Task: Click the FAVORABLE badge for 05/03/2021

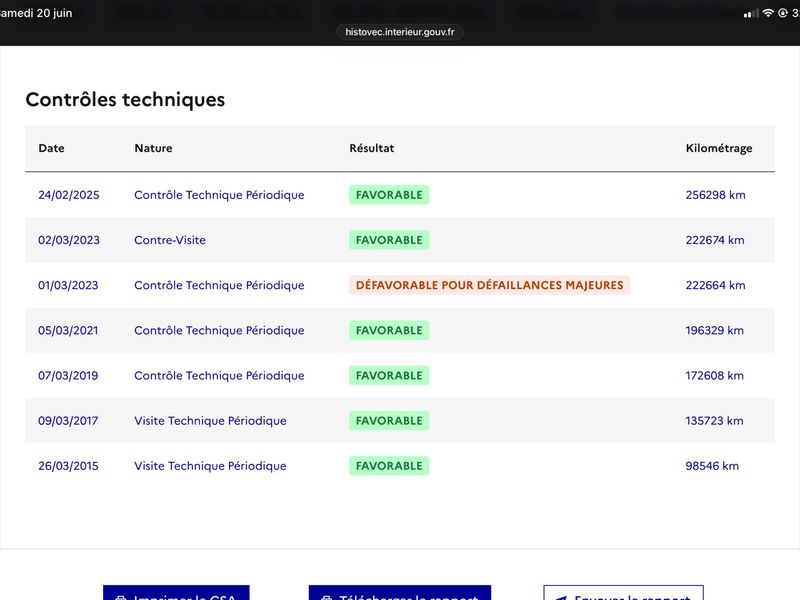Action: (x=389, y=330)
